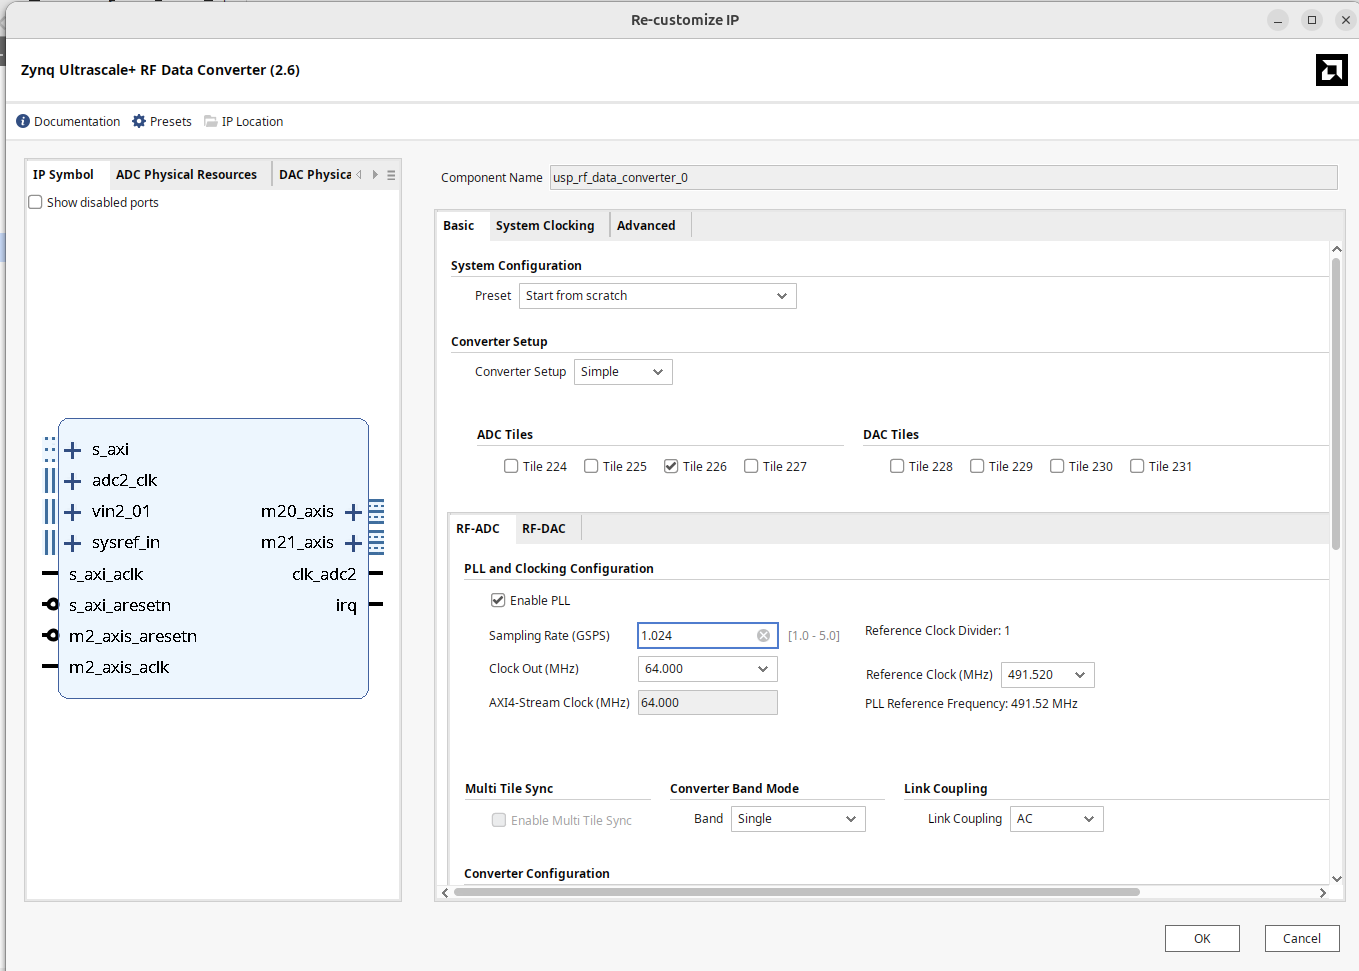Open the Preset dropdown
This screenshot has height=971, width=1359.
pyautogui.click(x=782, y=295)
